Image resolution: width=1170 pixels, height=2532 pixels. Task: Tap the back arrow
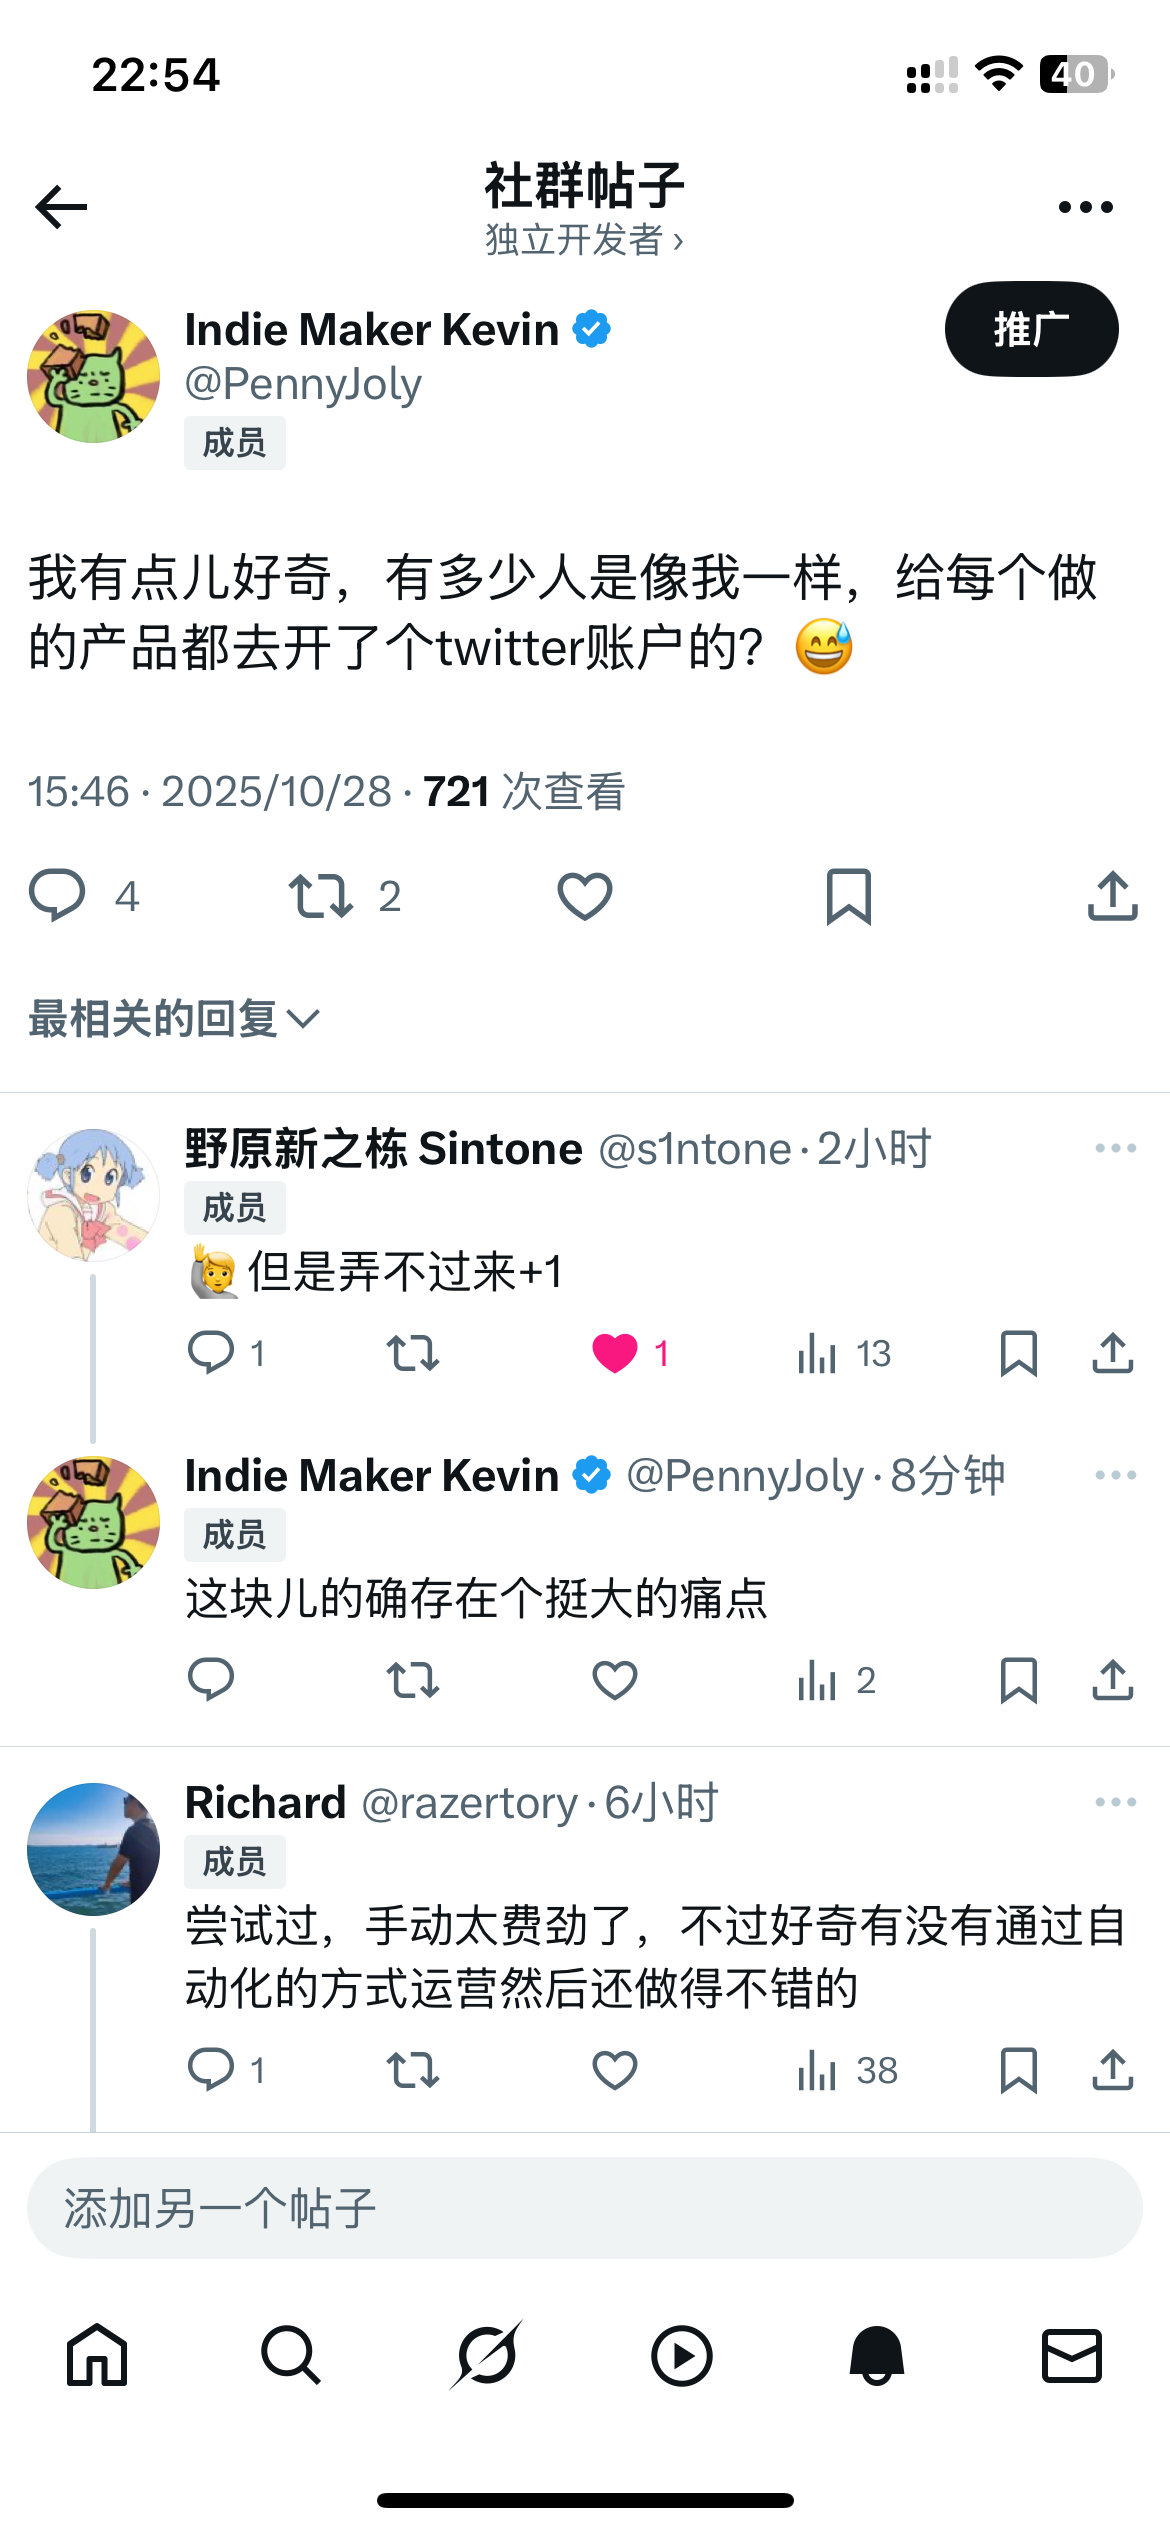pos(62,207)
